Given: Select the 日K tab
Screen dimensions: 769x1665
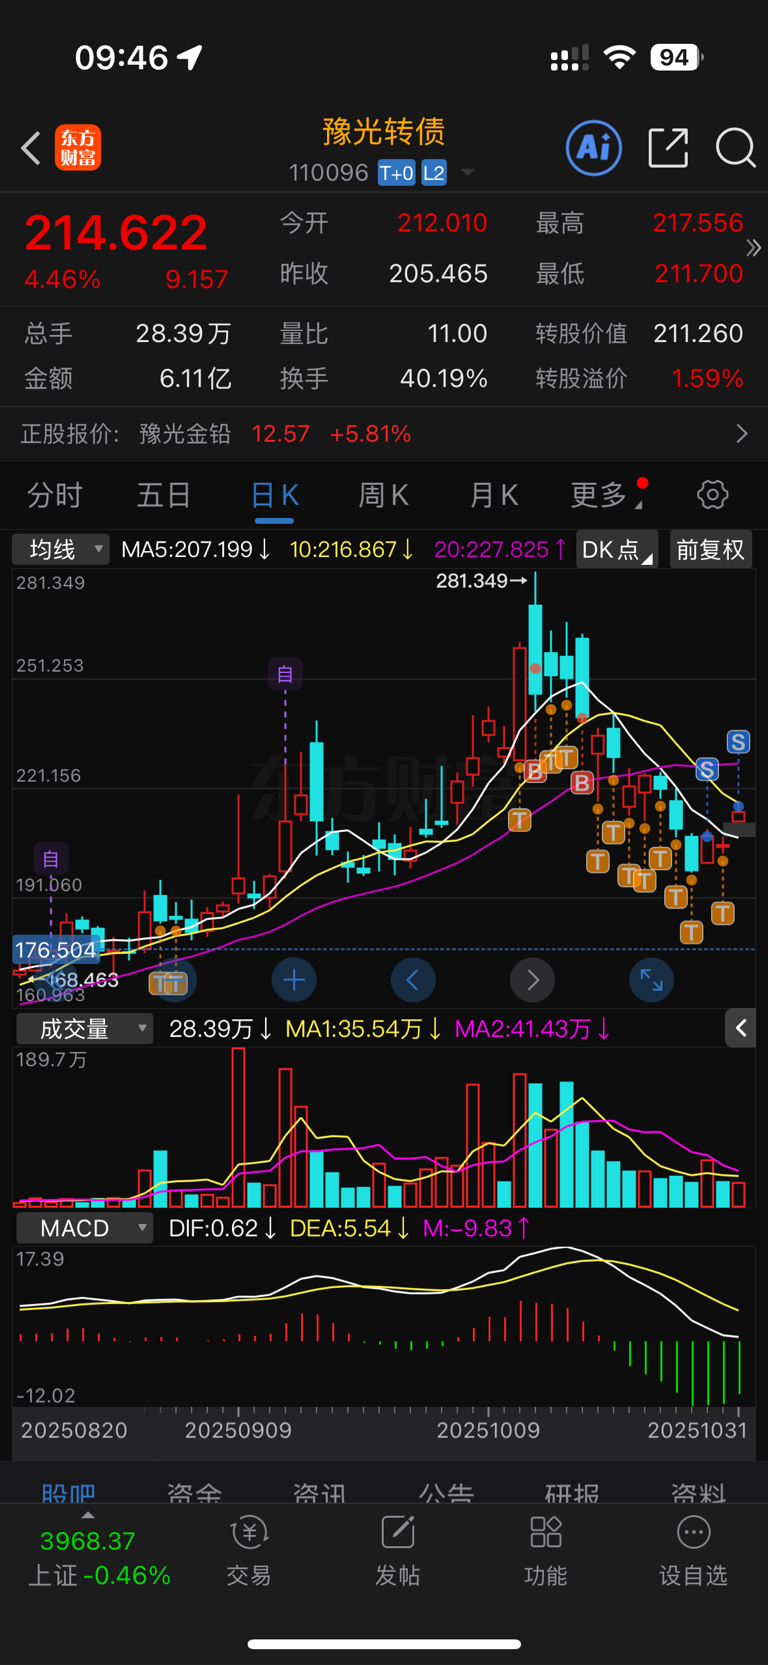Looking at the screenshot, I should (x=274, y=494).
